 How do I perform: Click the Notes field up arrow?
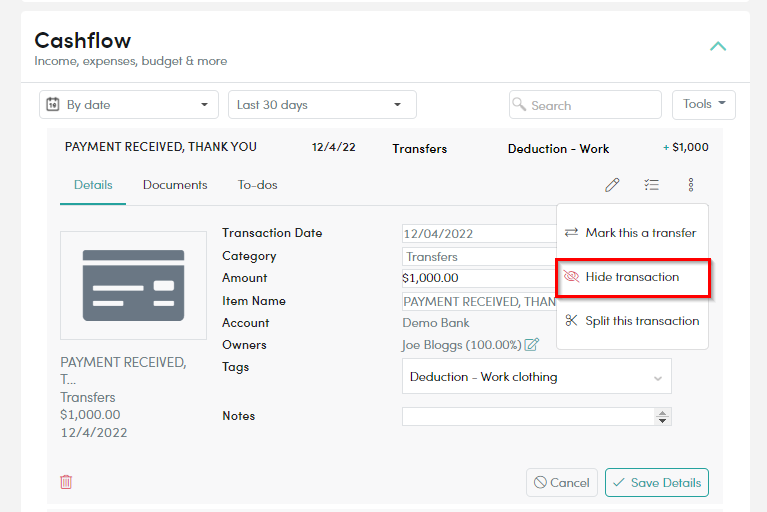662,413
